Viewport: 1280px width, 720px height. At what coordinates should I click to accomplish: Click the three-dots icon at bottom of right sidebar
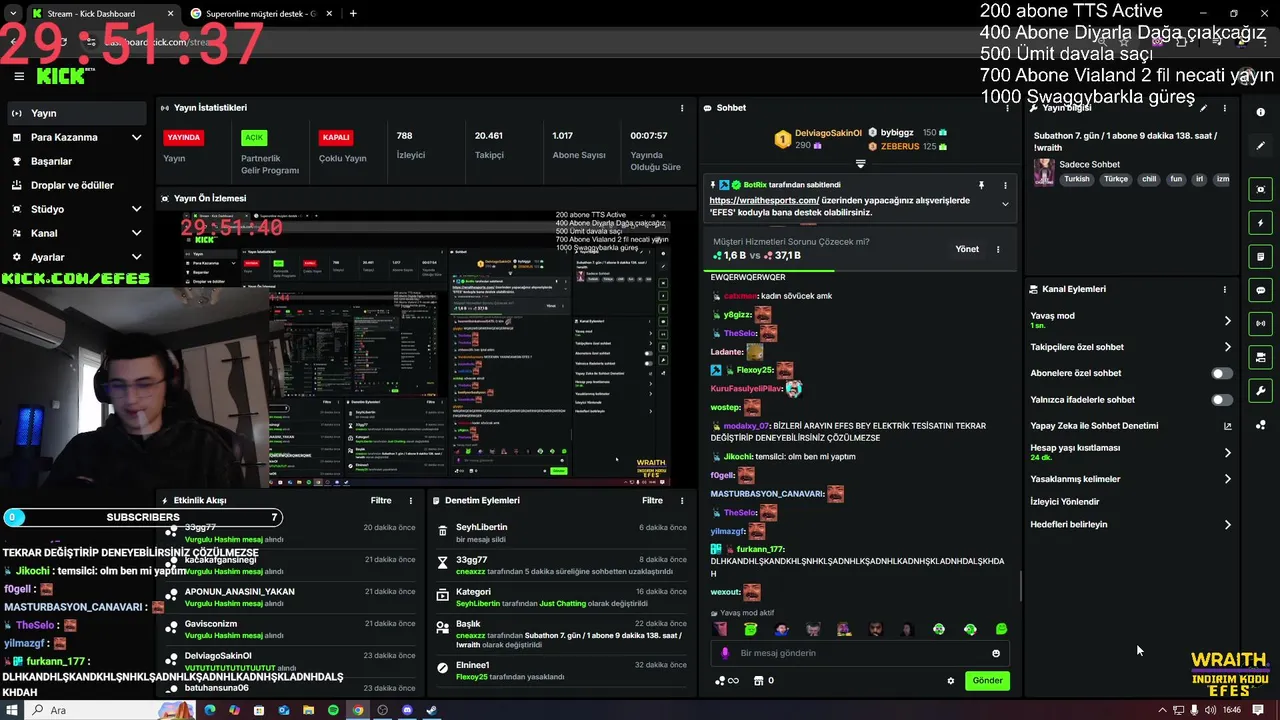[1261, 425]
